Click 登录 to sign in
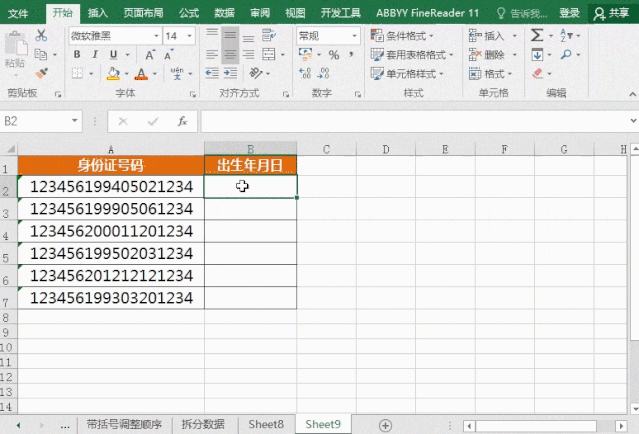The image size is (639, 434). [569, 13]
